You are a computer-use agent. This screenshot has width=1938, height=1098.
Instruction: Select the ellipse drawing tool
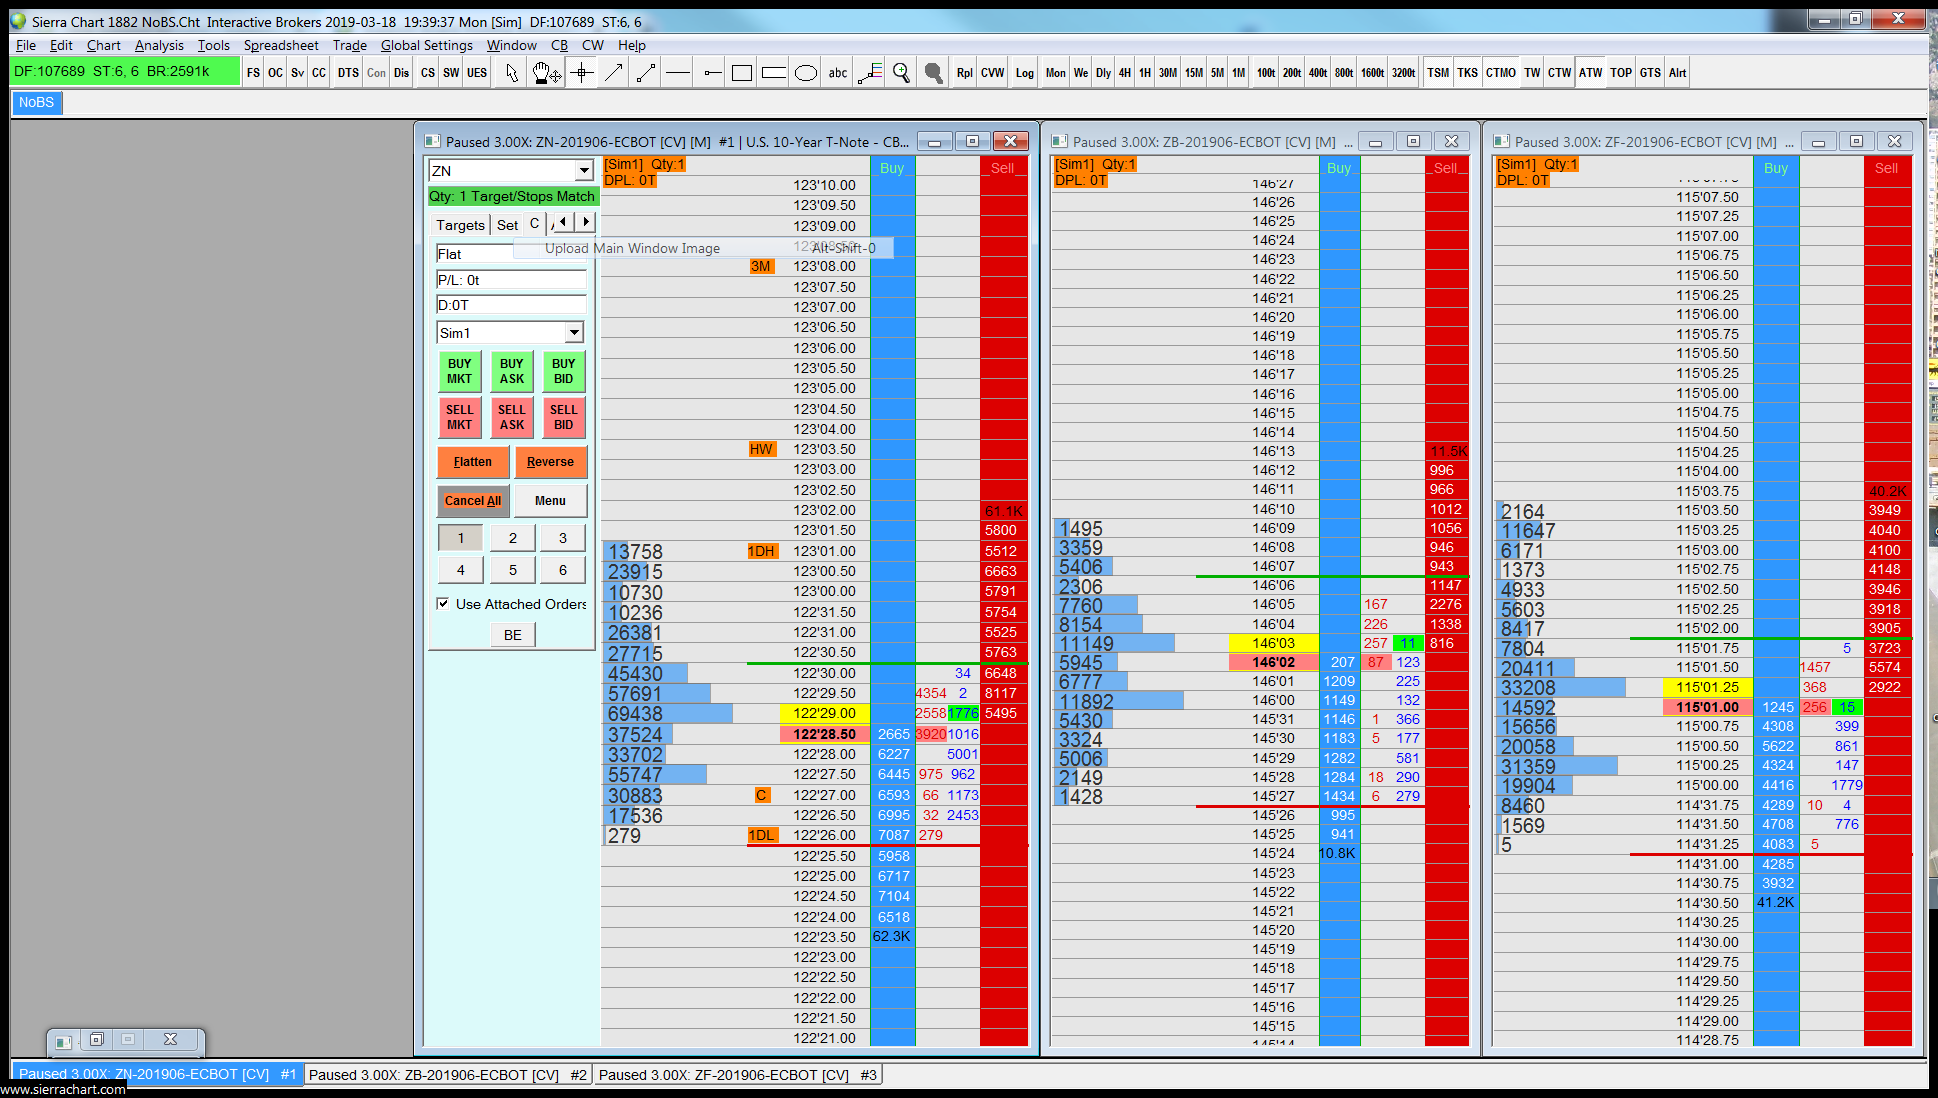[806, 73]
